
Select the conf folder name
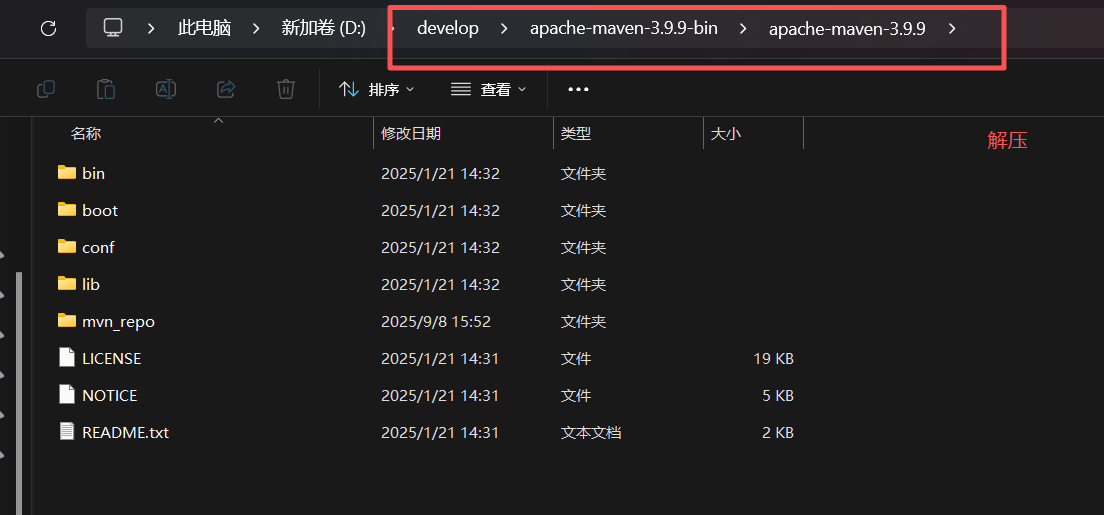98,247
